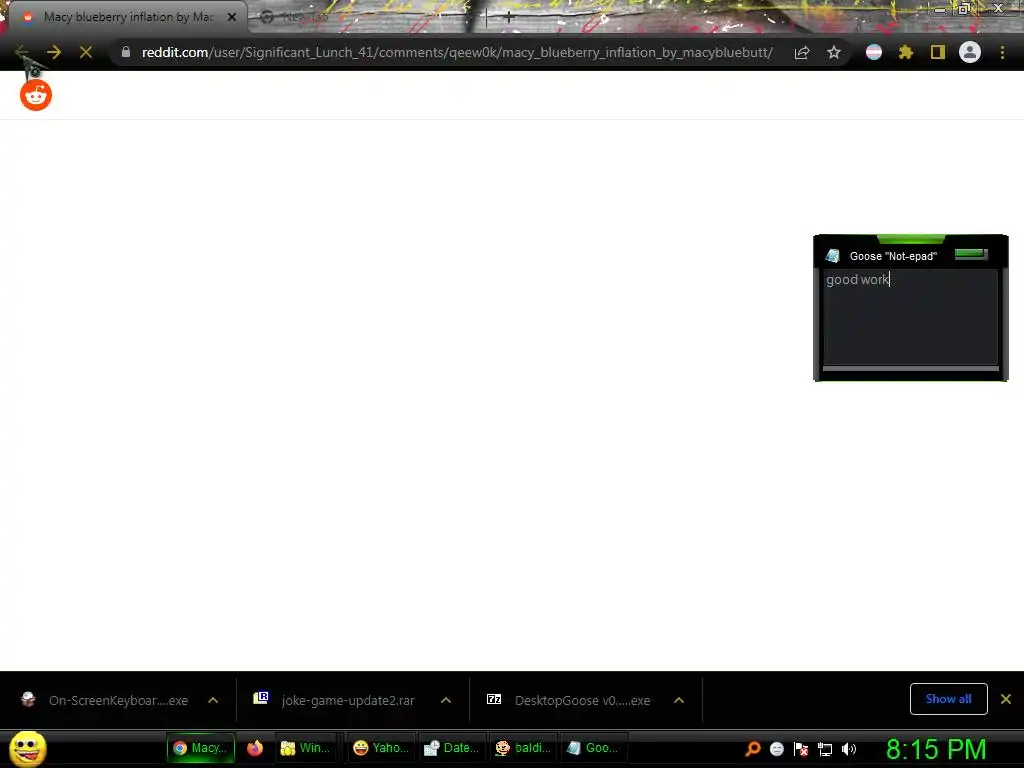Screen dimensions: 1024x768
Task: Click the 8:15 PM clock
Action: click(936, 749)
